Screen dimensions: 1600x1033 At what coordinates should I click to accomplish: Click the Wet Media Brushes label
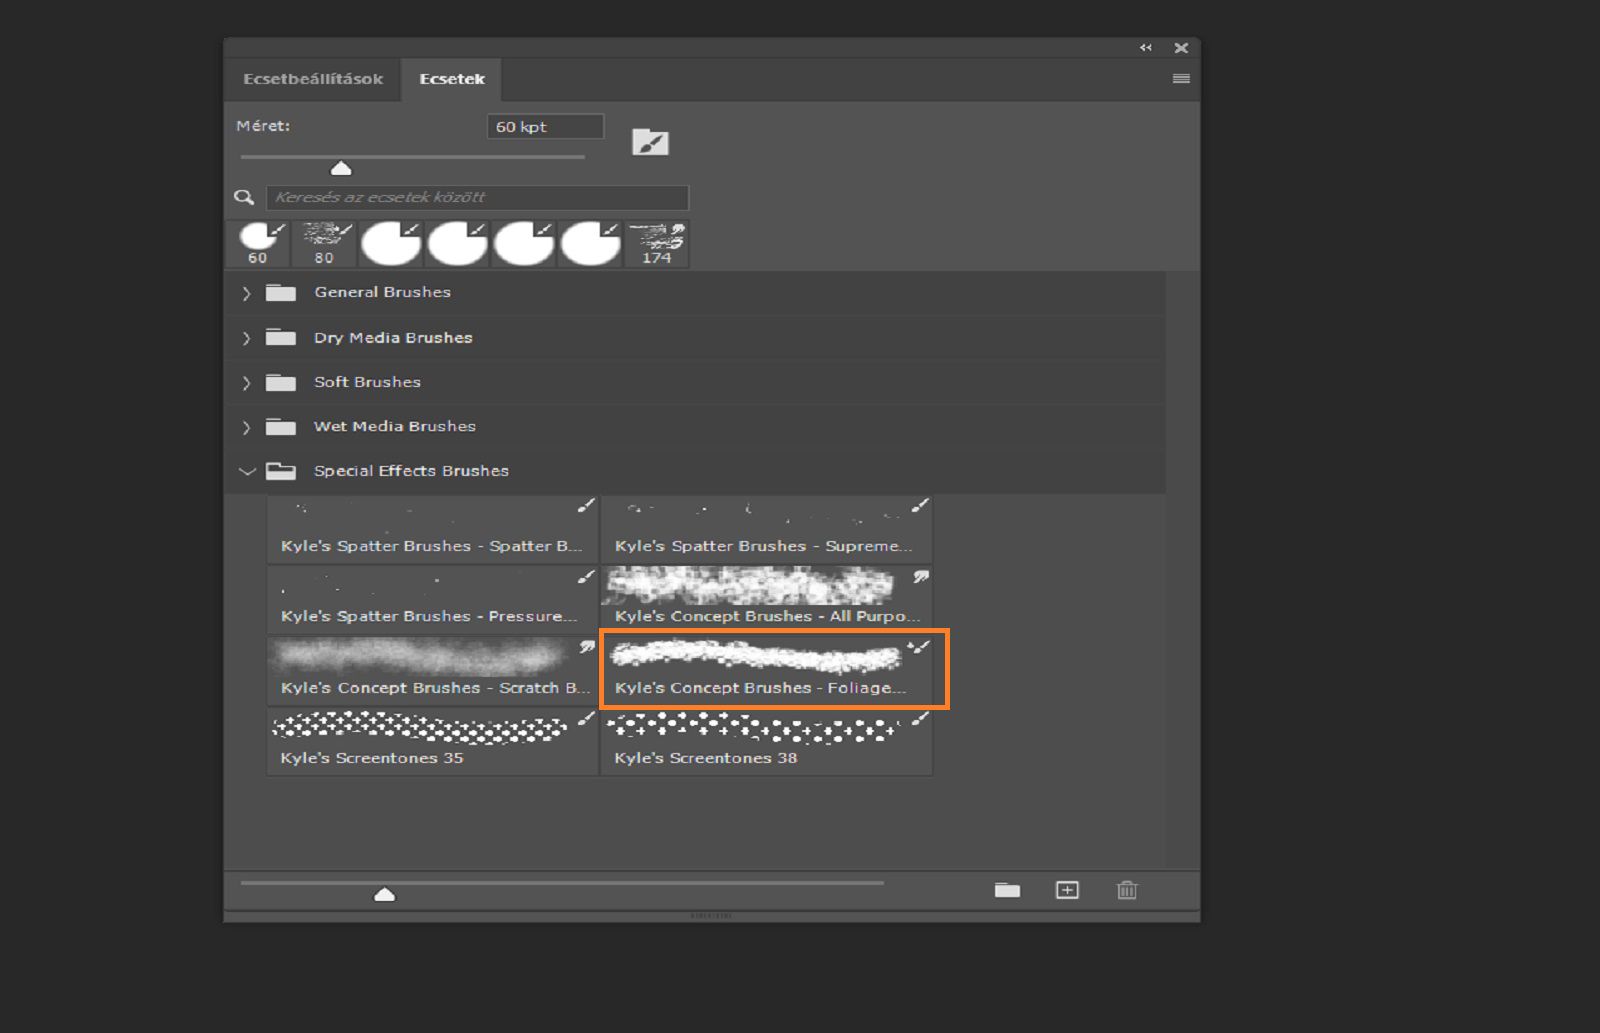[395, 426]
